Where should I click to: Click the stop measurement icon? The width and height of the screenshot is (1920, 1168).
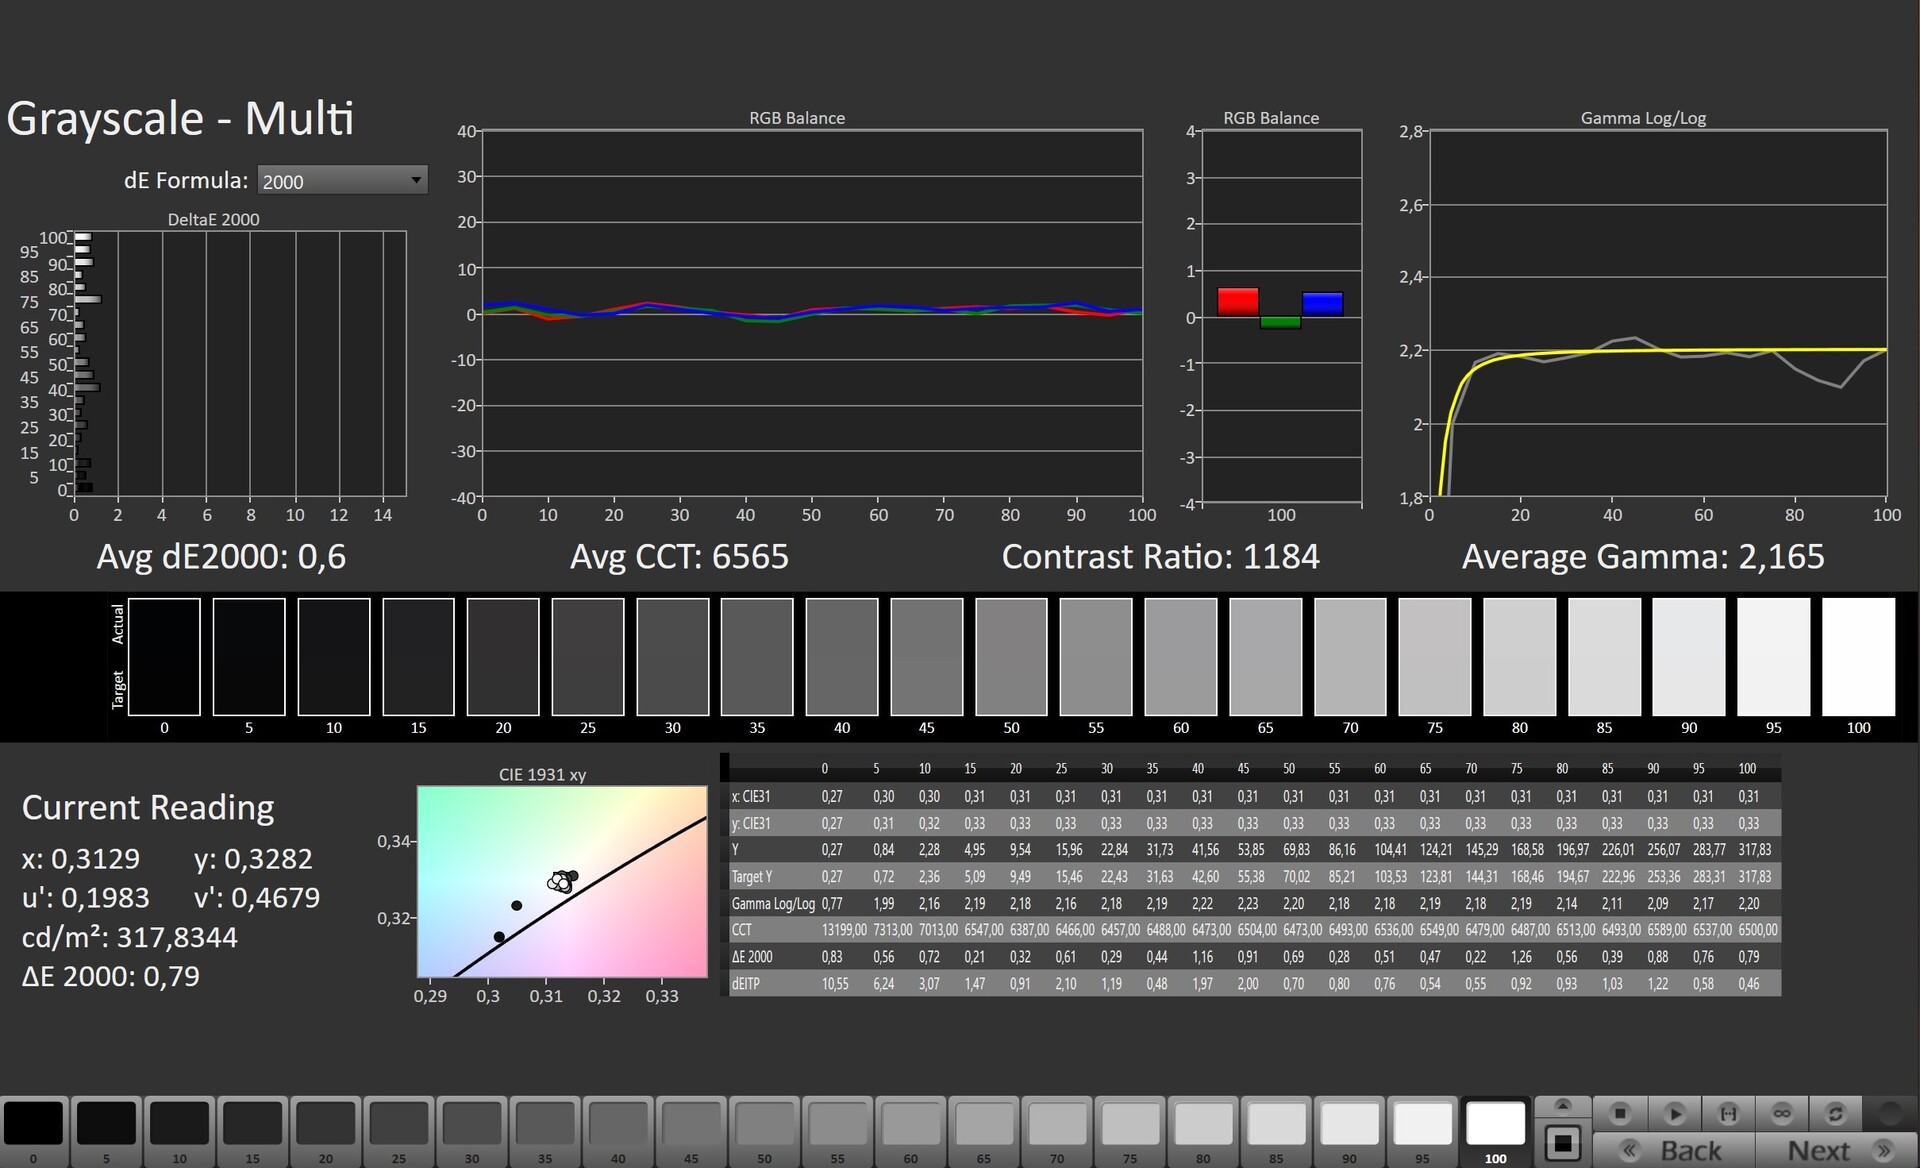coord(1620,1113)
